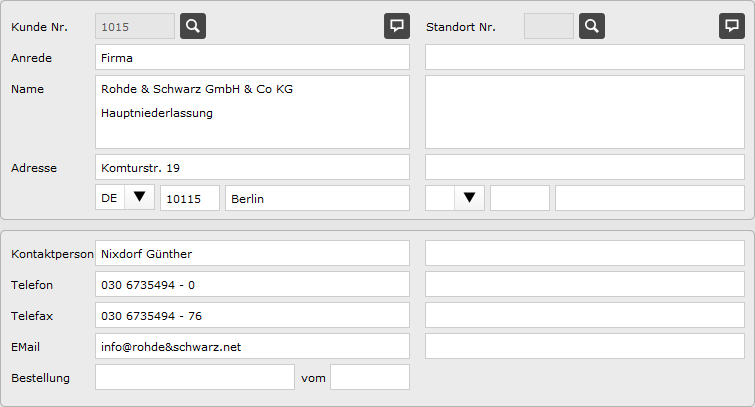Focus the Bestellung date field after vom
Viewport: 755px width, 407px height.
(369, 378)
